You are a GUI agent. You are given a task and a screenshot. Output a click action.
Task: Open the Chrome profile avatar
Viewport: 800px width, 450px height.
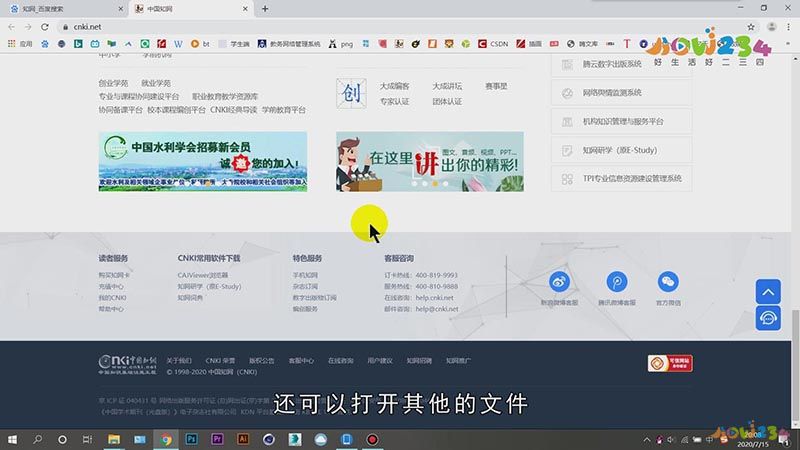tap(771, 27)
